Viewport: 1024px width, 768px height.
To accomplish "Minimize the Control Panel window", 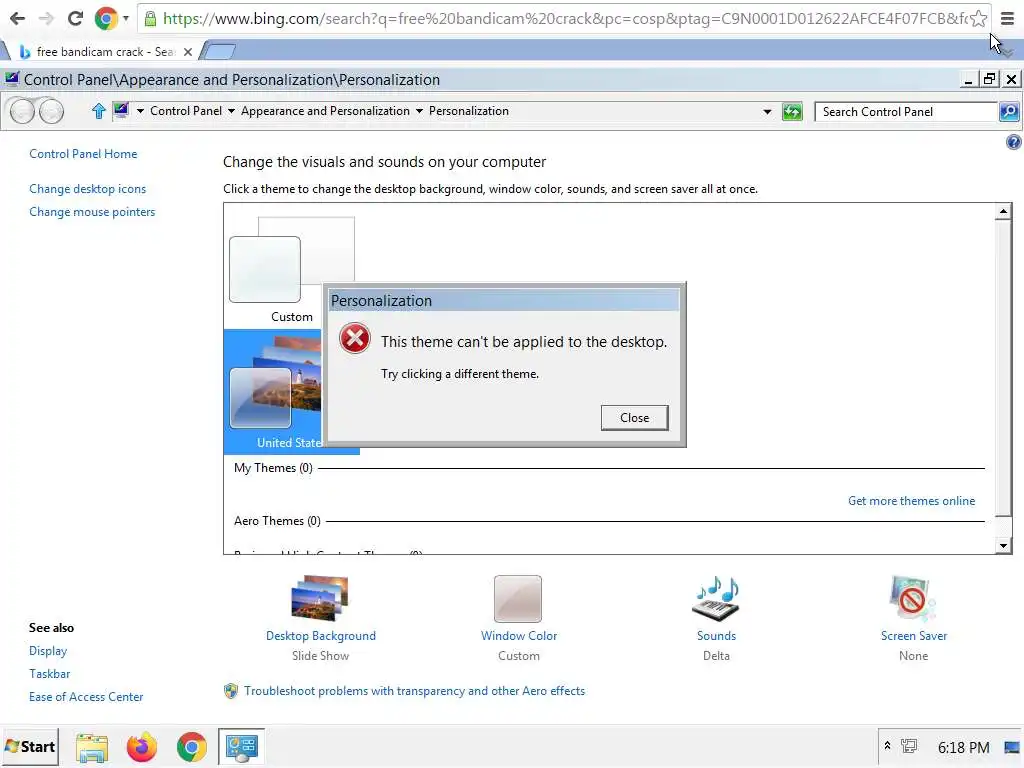I will tap(968, 79).
